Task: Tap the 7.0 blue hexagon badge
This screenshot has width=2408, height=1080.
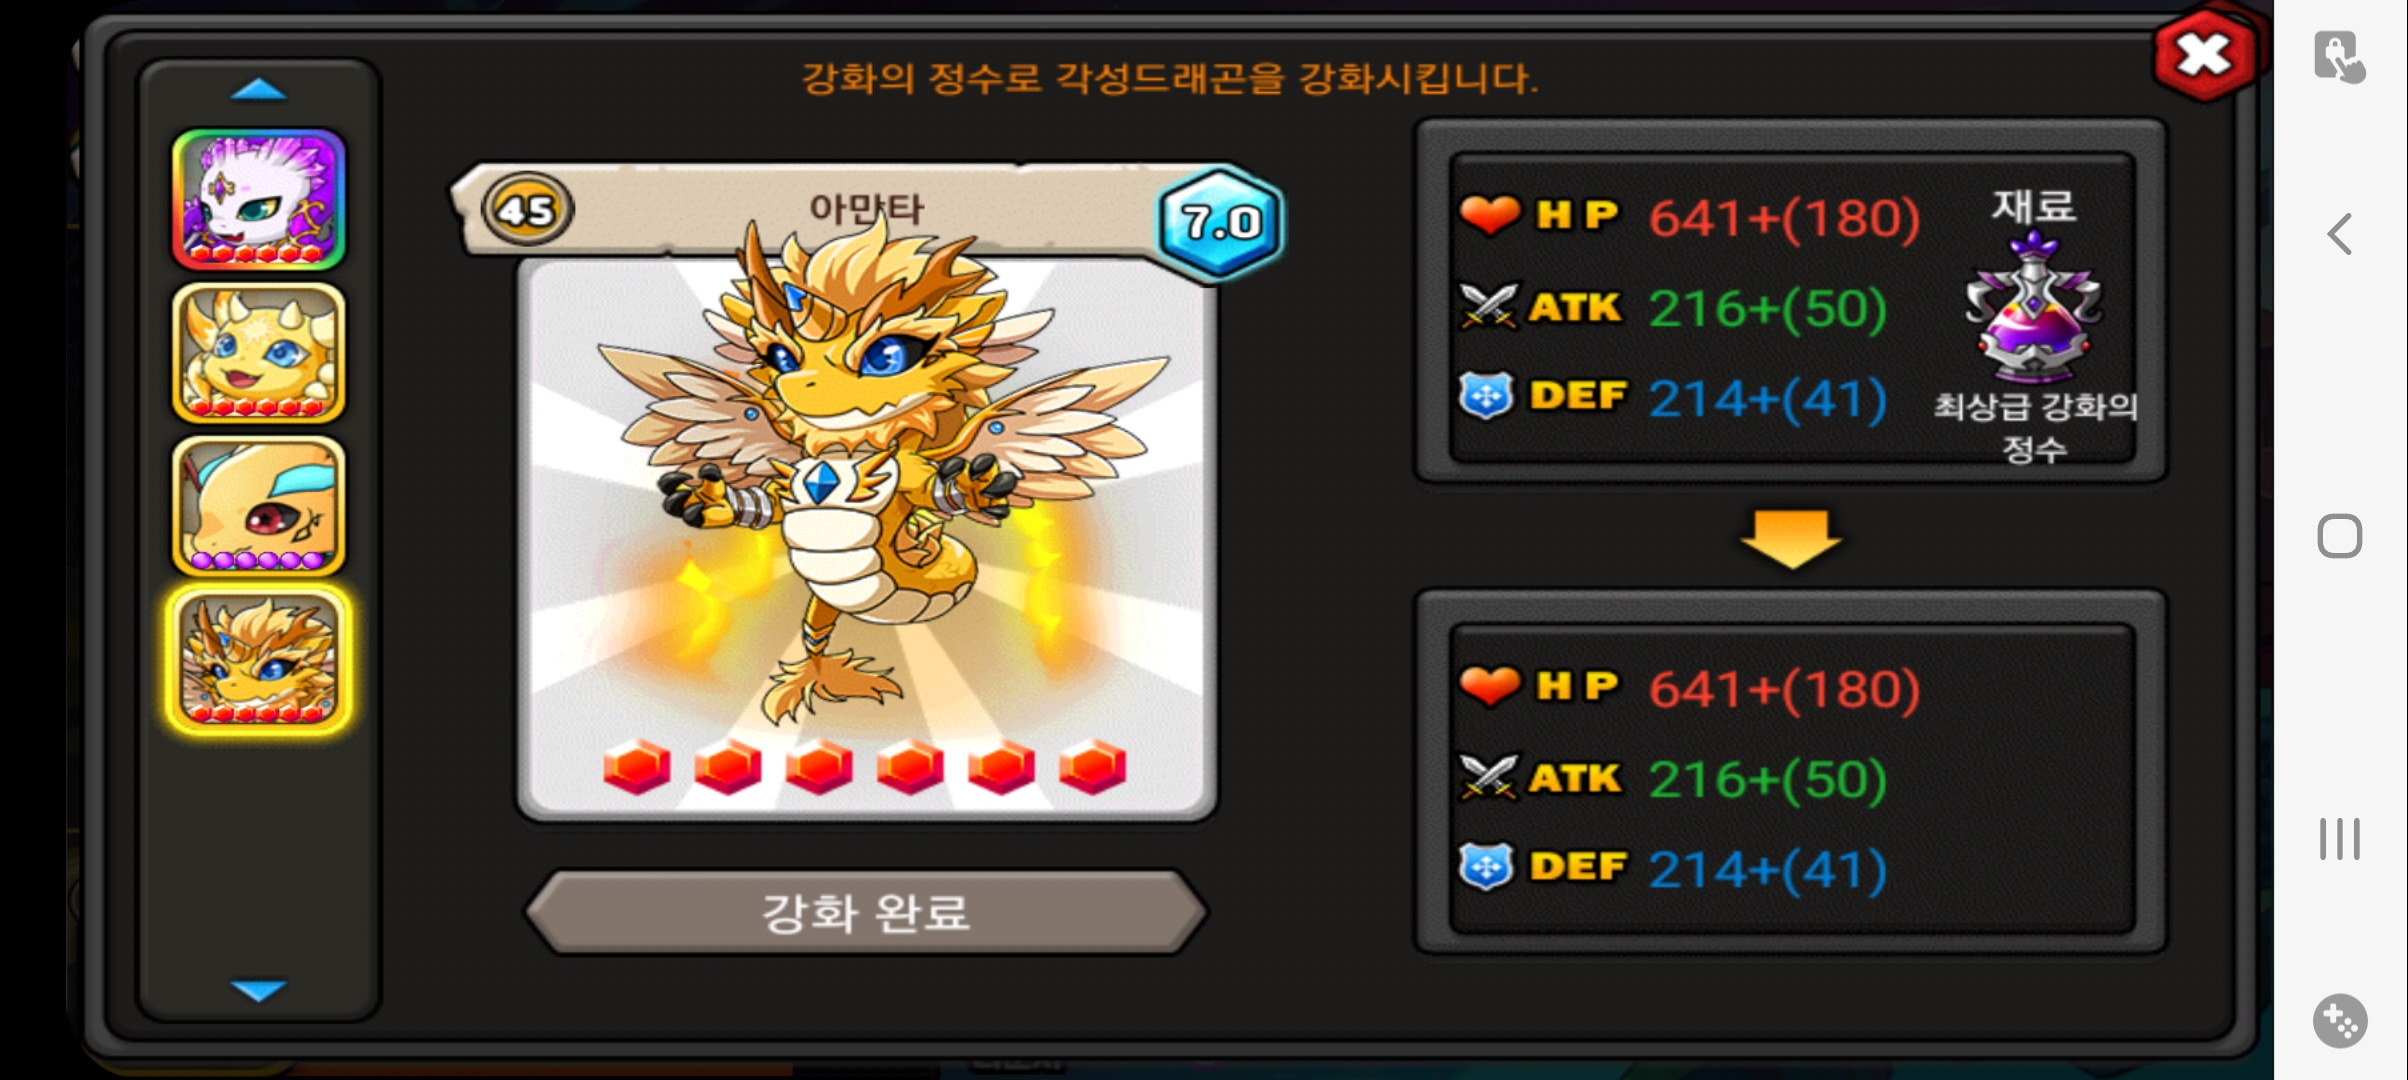Action: tap(1221, 222)
